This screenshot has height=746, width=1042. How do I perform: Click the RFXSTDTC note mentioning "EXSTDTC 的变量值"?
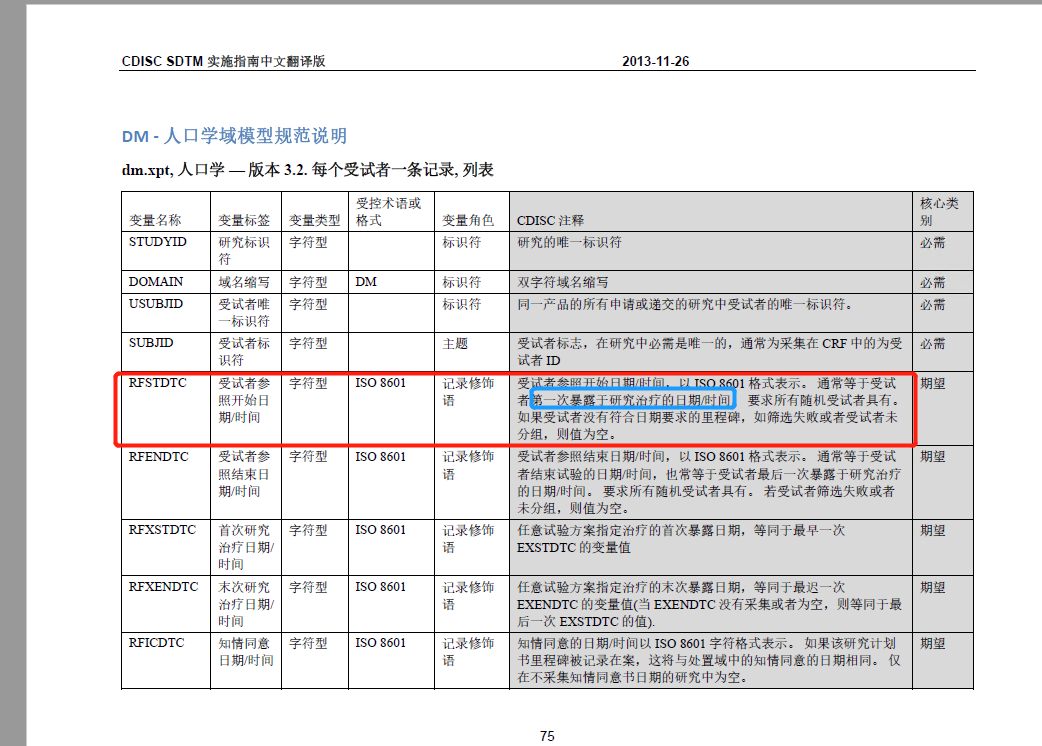click(x=681, y=539)
